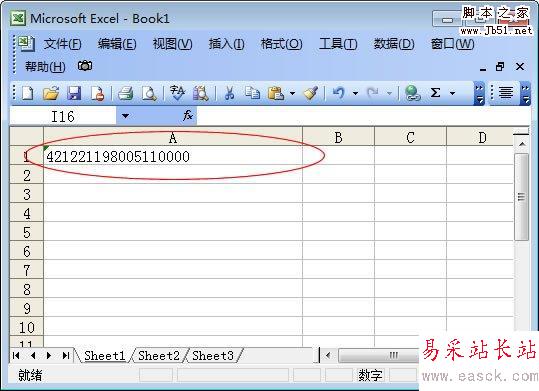539x391 pixels.
Task: Click the vertical scrollbar thumb
Action: pos(521,197)
